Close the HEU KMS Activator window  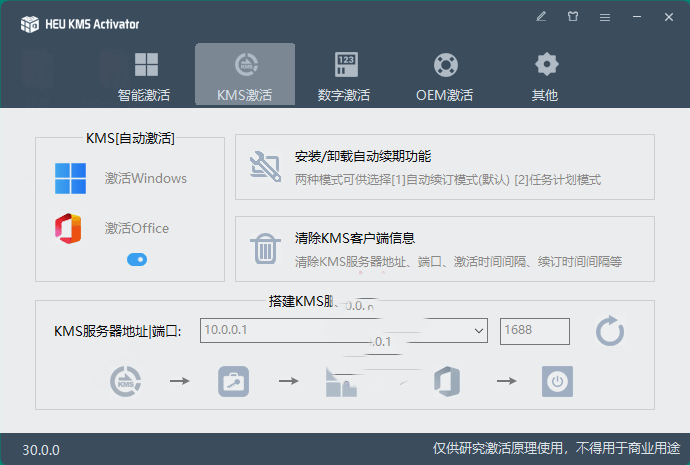click(668, 17)
